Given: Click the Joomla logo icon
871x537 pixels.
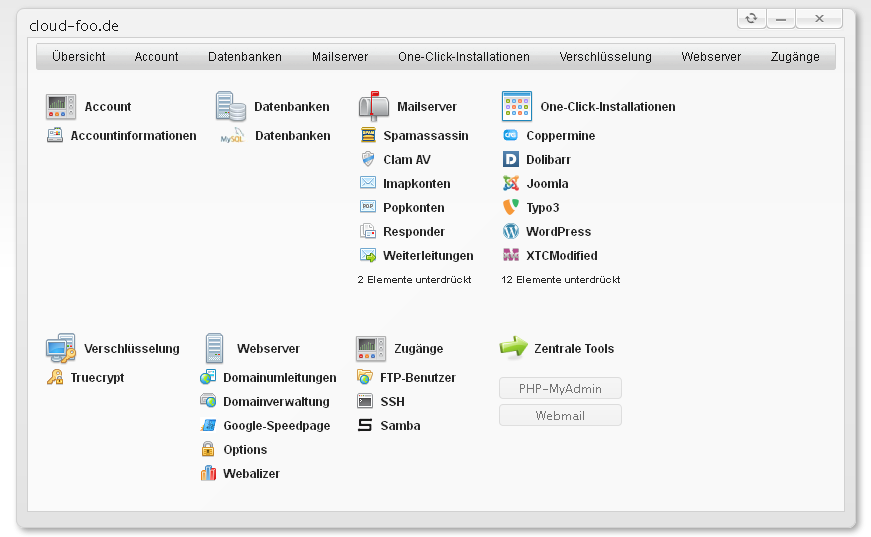Looking at the screenshot, I should click(x=510, y=183).
